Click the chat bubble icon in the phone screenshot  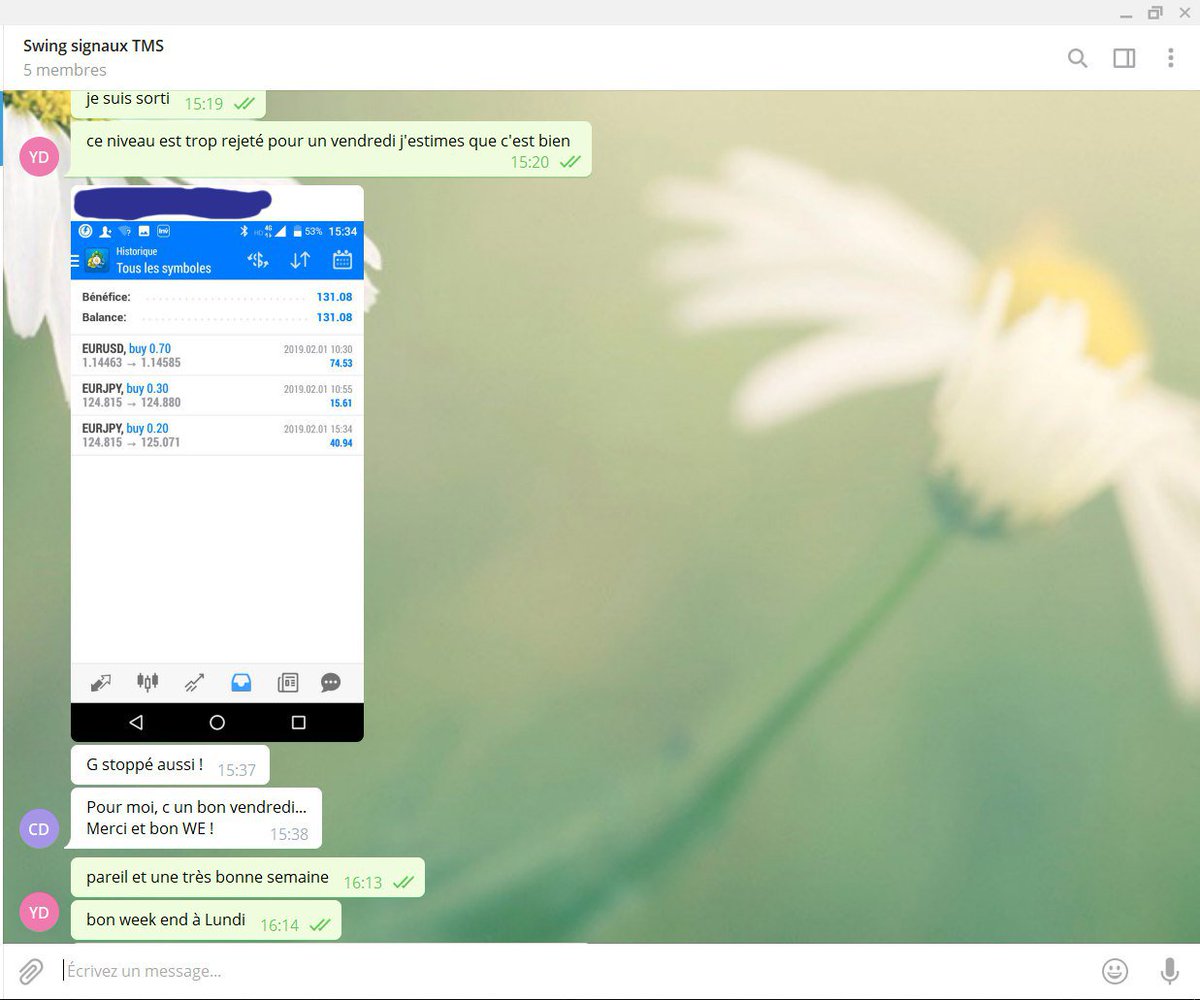330,683
